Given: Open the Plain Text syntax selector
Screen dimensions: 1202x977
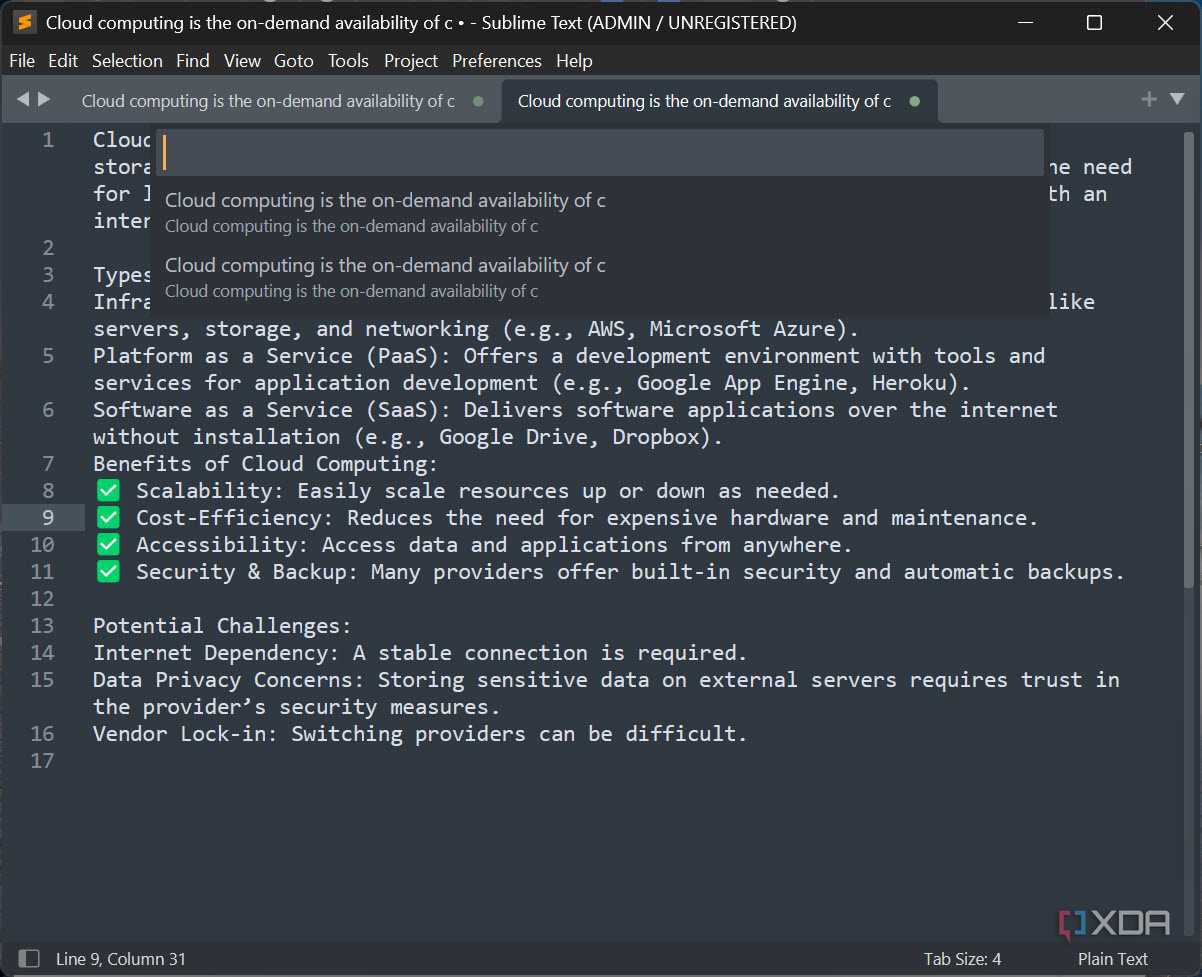Looking at the screenshot, I should [1113, 959].
